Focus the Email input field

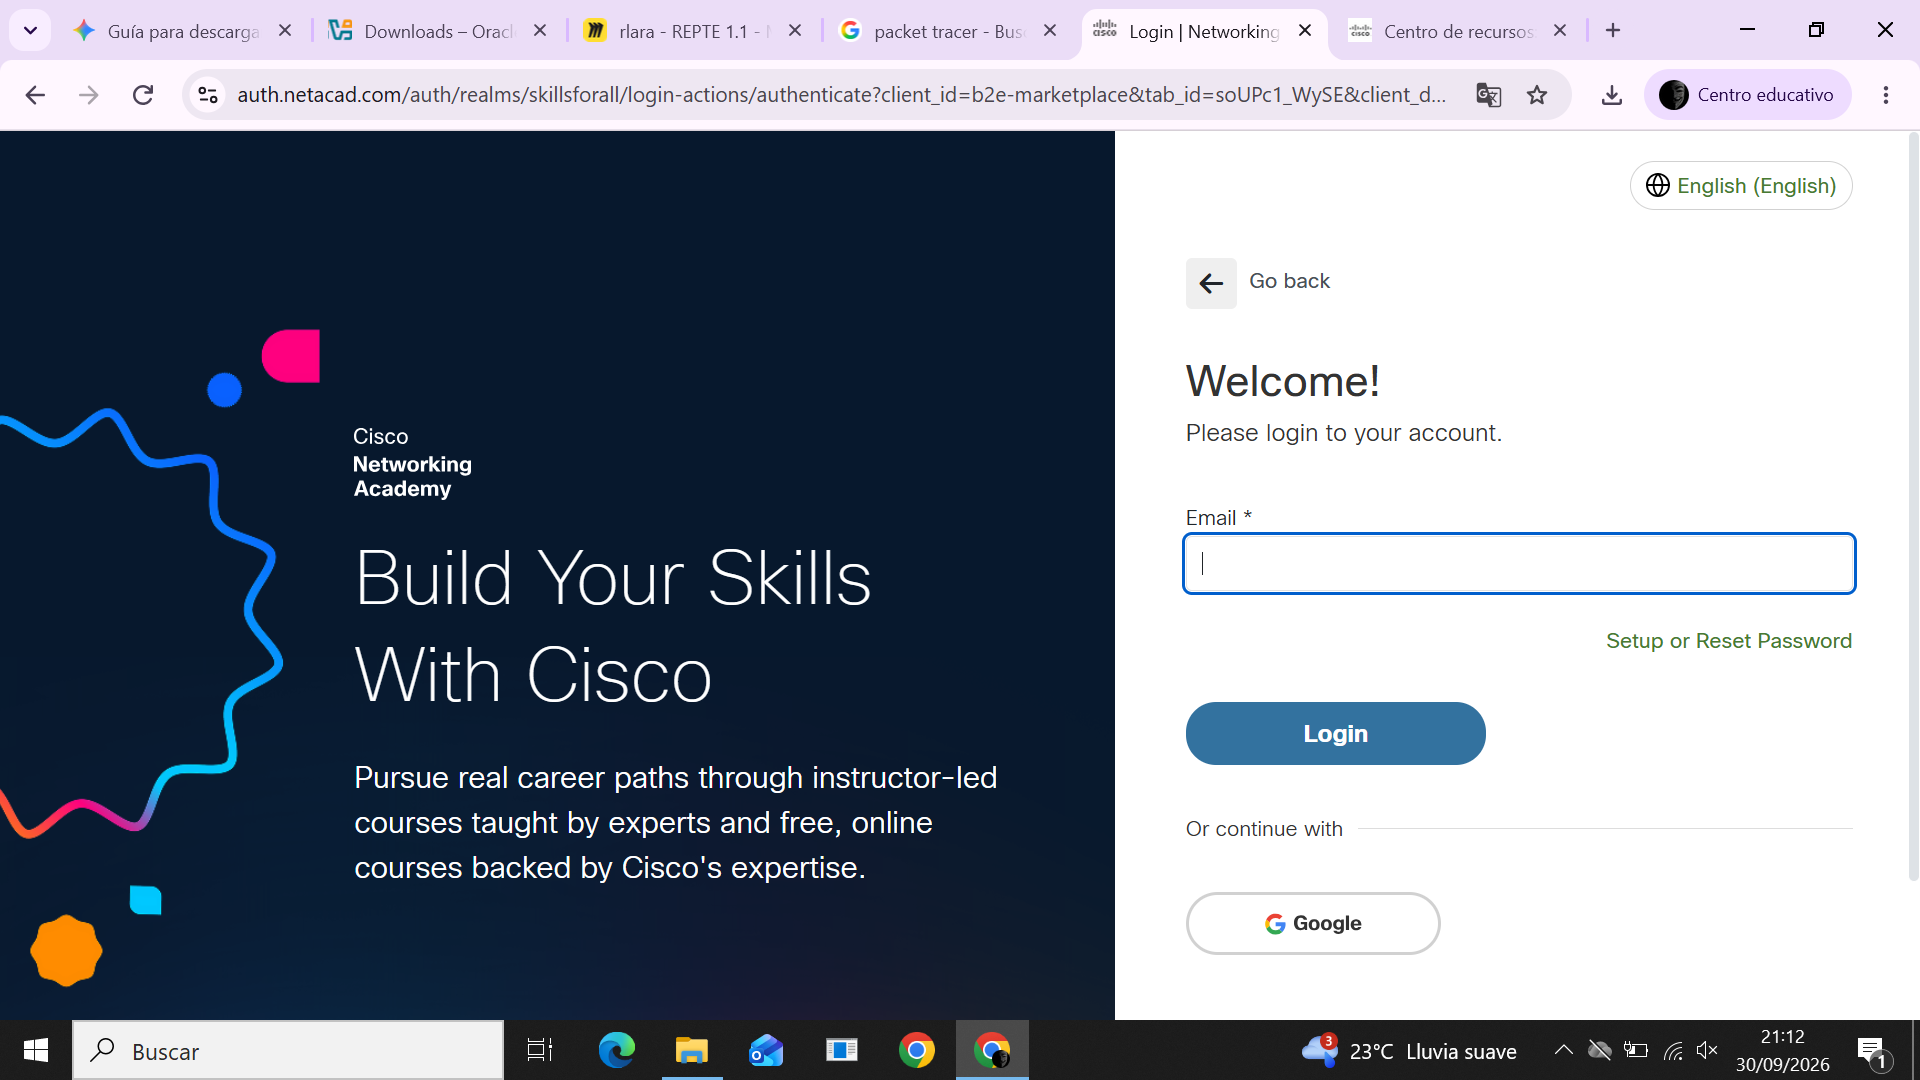pyautogui.click(x=1519, y=564)
